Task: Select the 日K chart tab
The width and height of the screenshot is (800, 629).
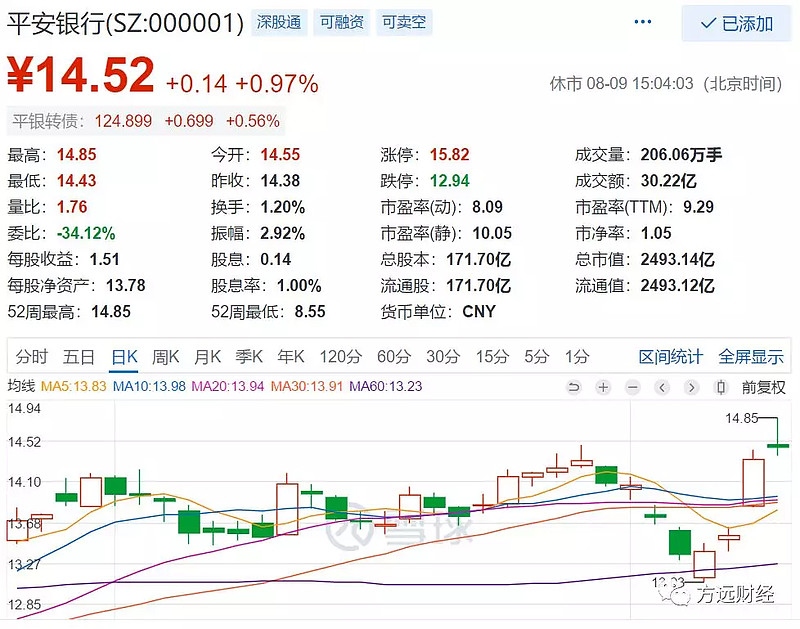Action: point(124,356)
